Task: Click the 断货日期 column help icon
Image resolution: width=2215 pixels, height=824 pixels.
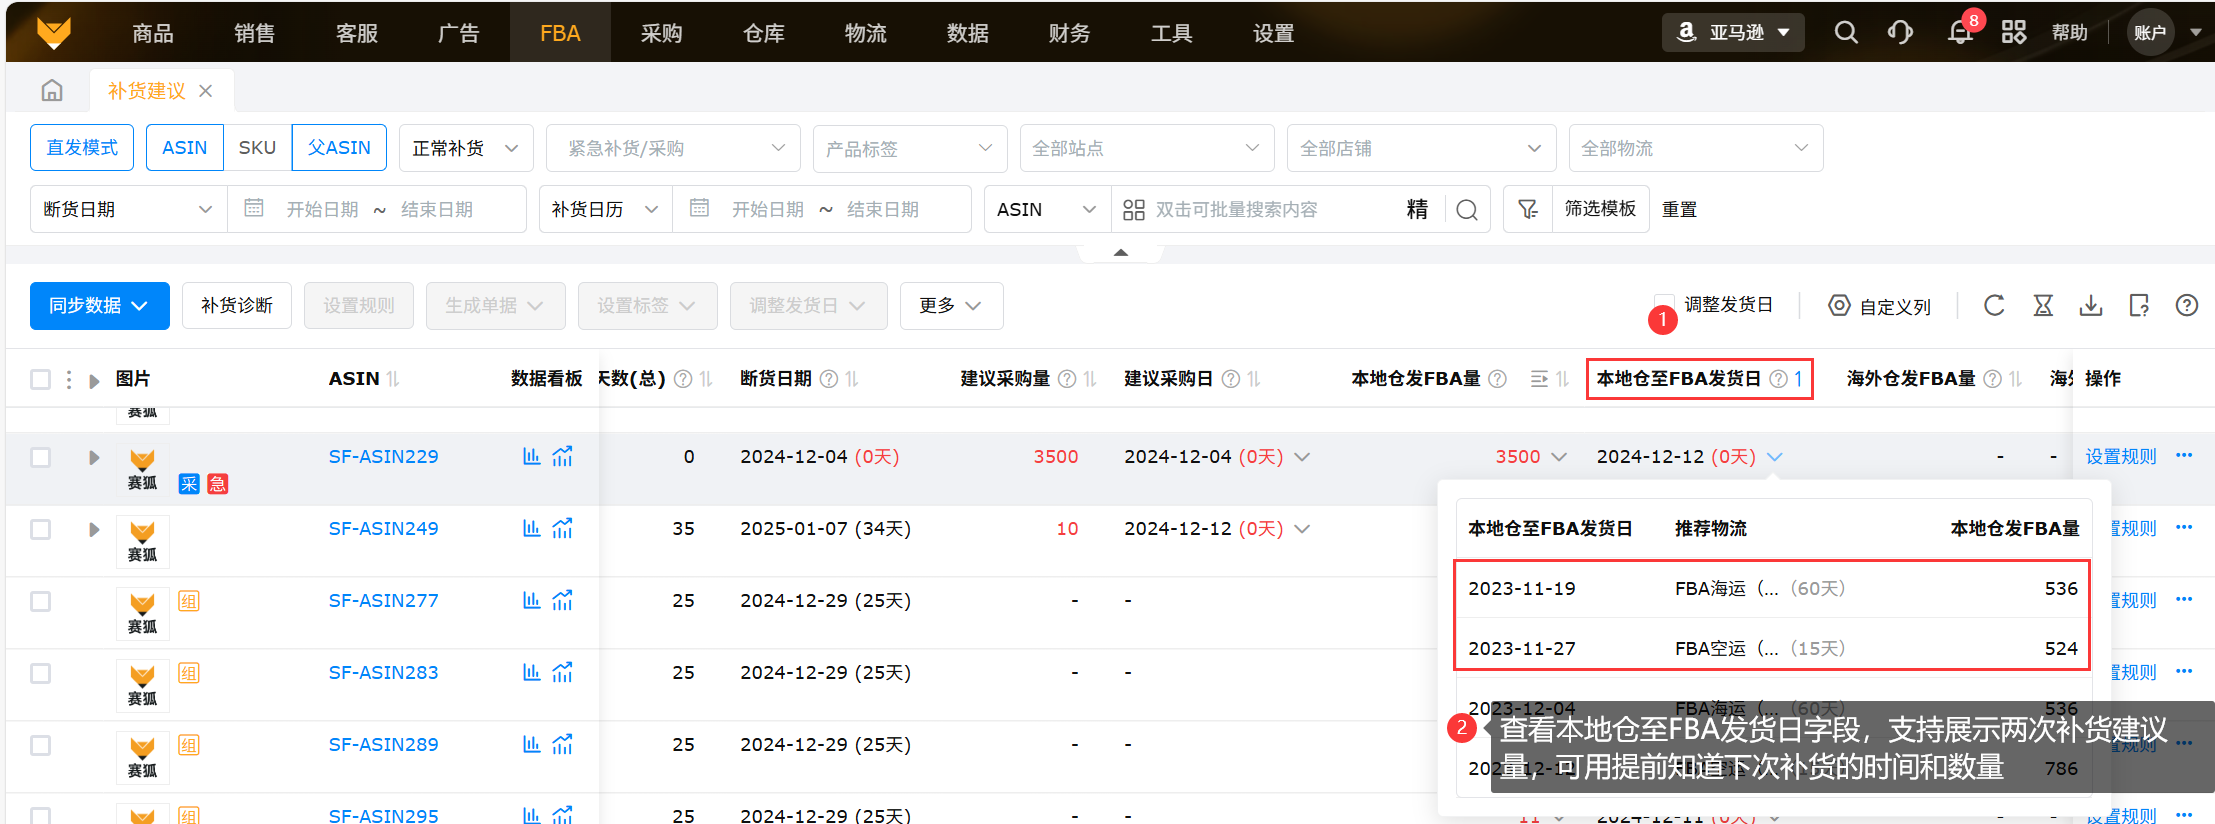Action: tap(829, 379)
